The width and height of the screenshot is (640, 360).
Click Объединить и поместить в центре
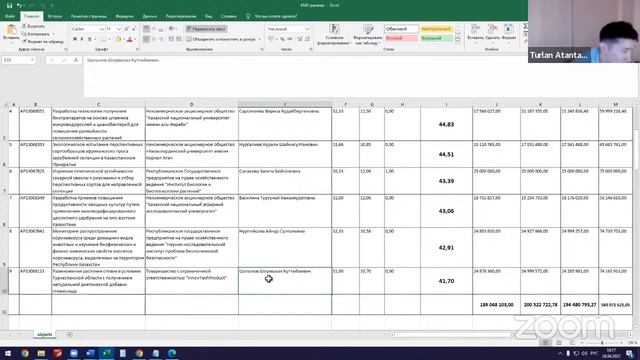[x=223, y=39]
